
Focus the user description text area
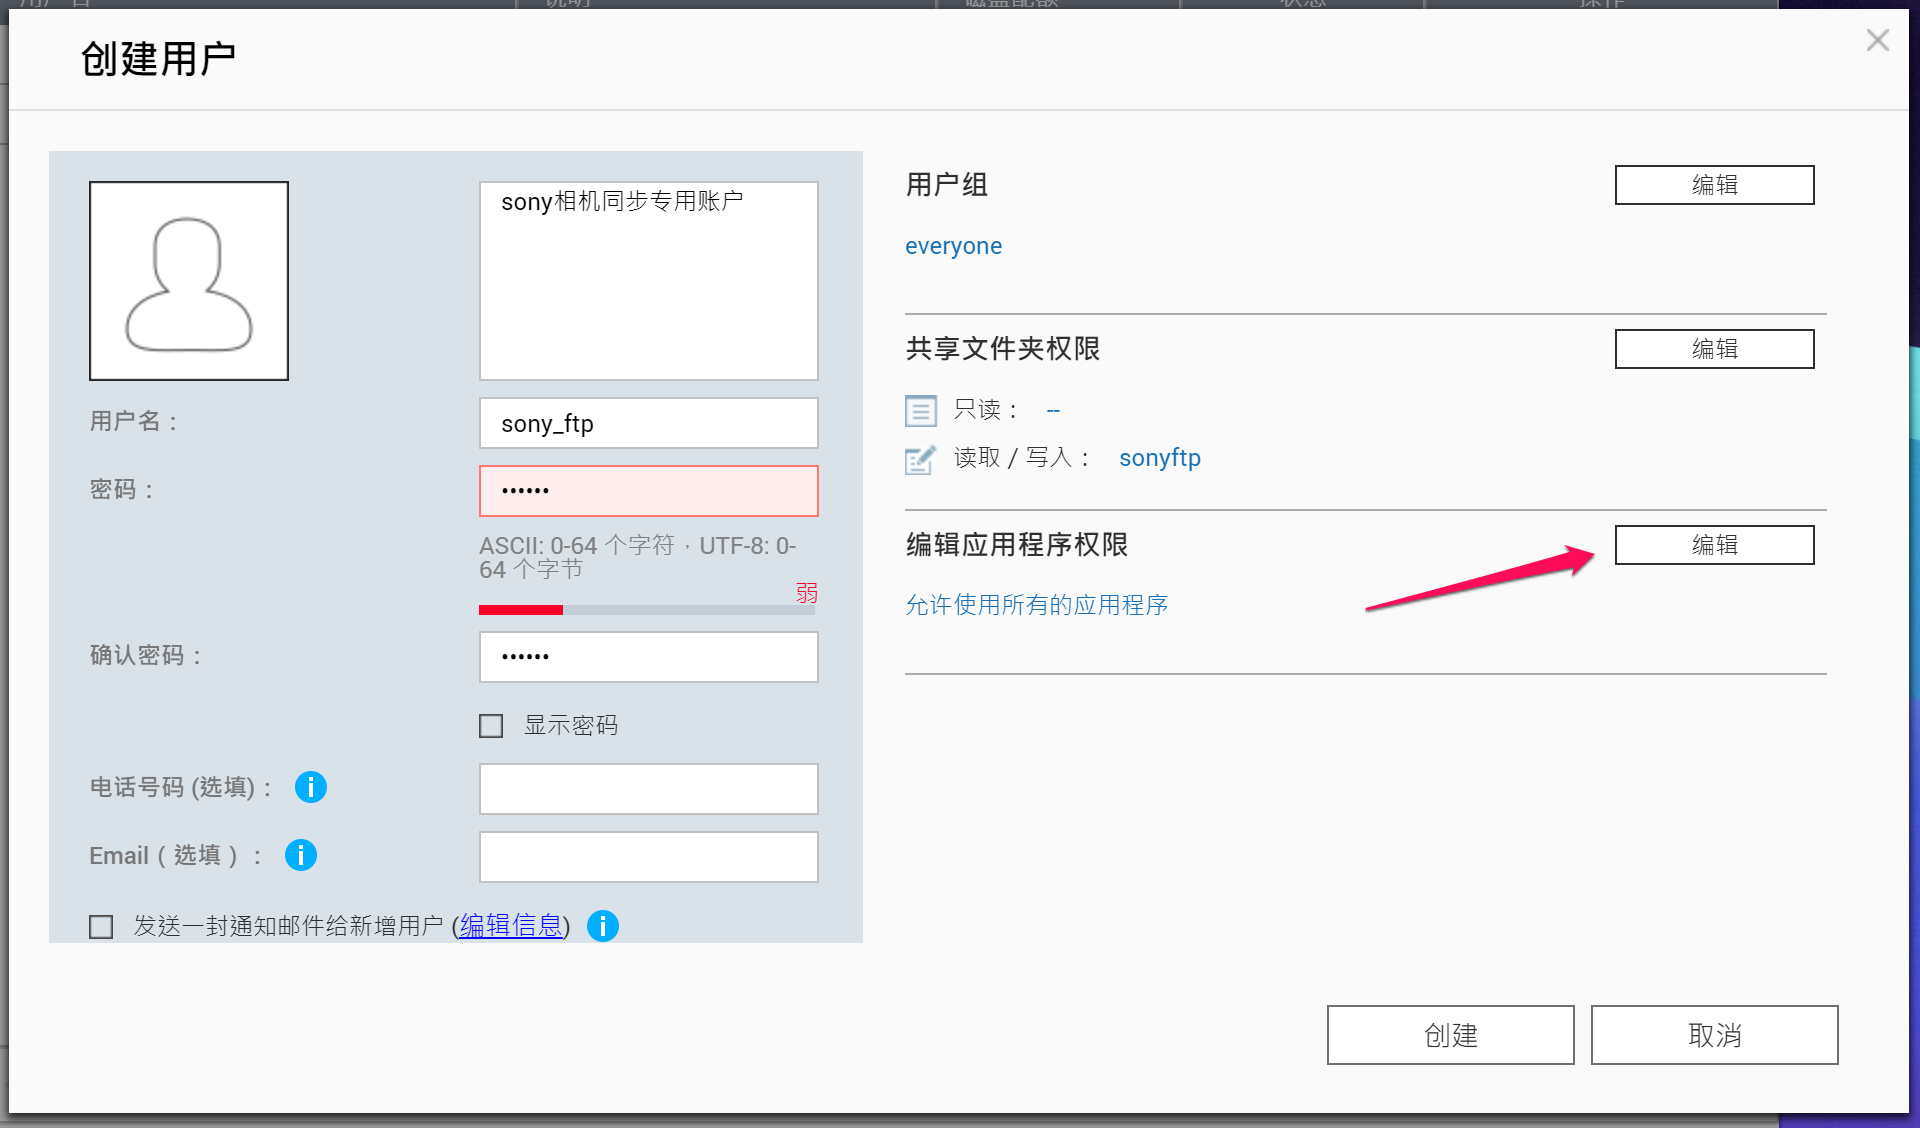point(649,281)
